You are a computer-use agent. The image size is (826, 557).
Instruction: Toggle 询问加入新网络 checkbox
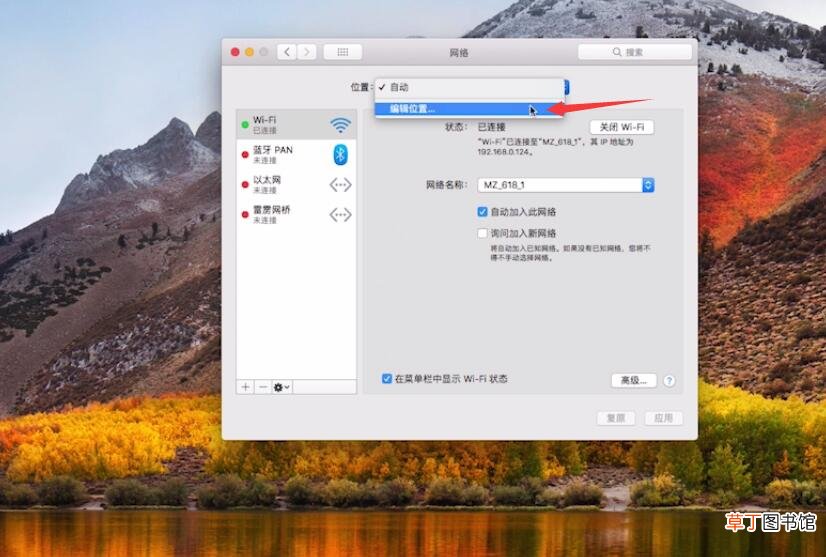coord(482,233)
